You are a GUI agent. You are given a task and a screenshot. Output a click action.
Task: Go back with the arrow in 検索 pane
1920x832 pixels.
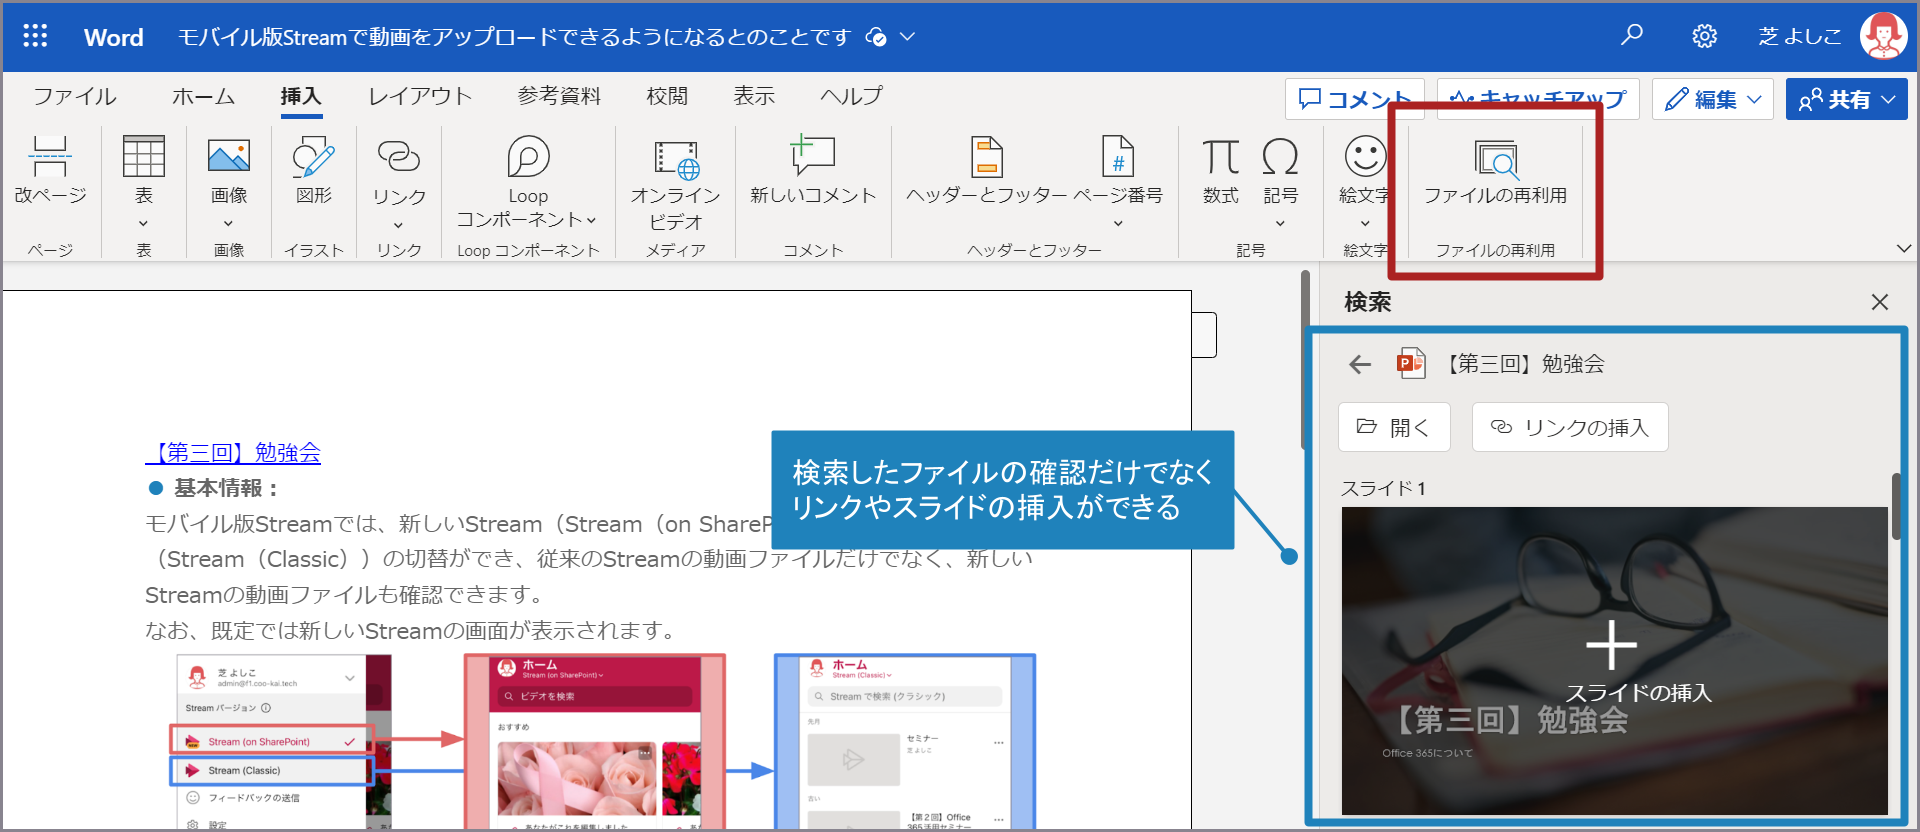[x=1360, y=365]
